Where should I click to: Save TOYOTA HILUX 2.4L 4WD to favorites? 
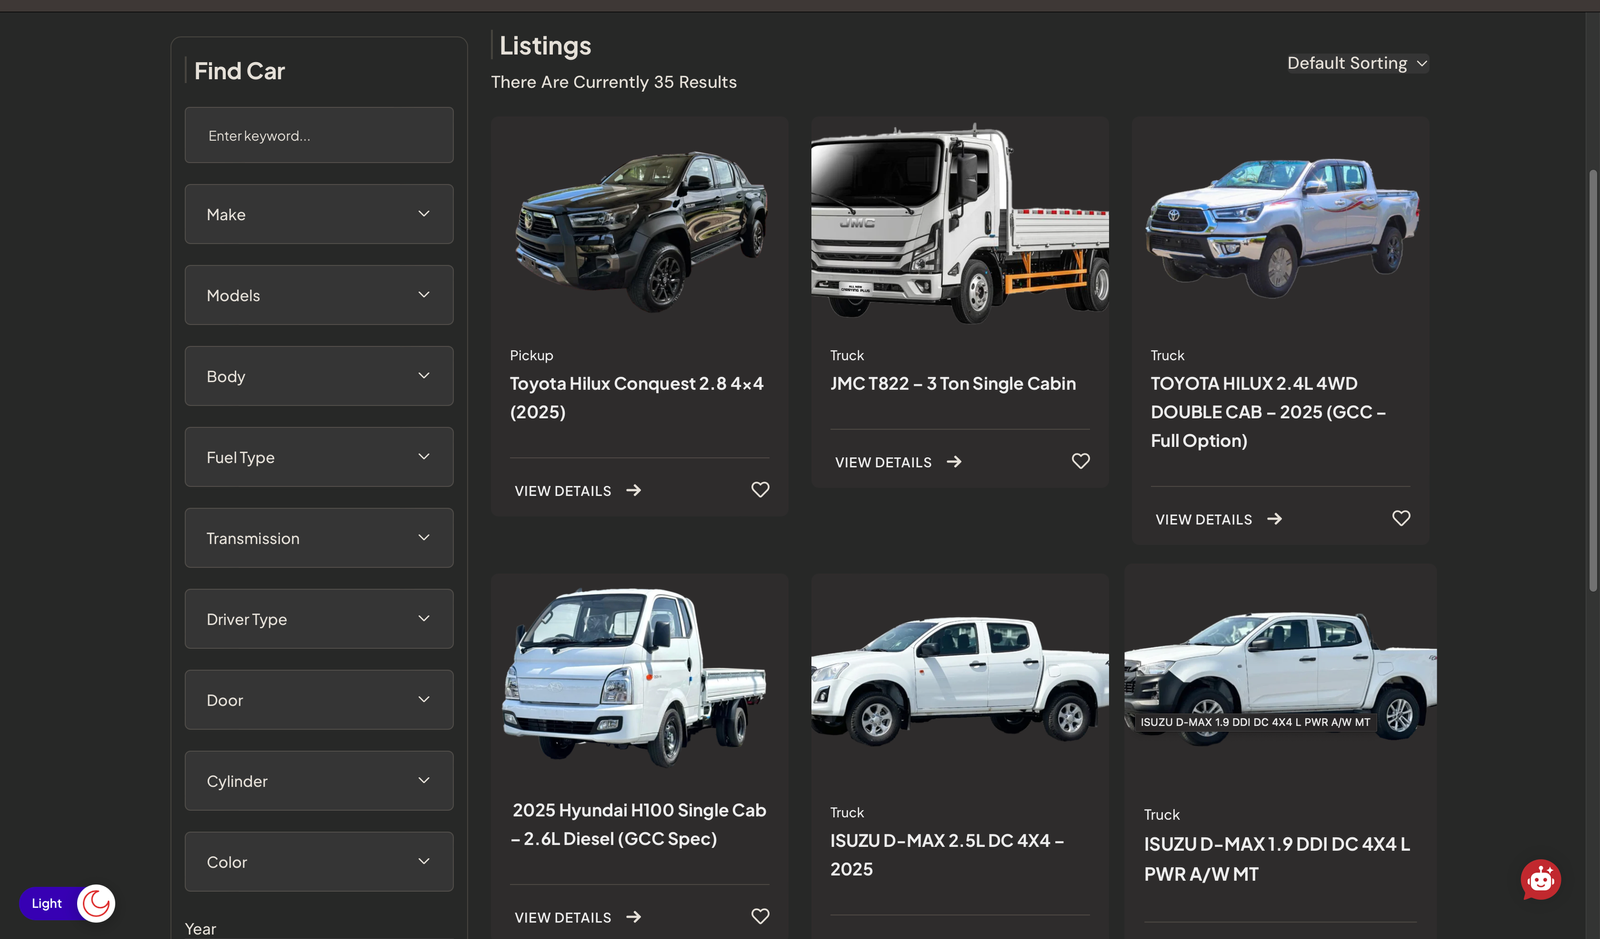(x=1401, y=518)
